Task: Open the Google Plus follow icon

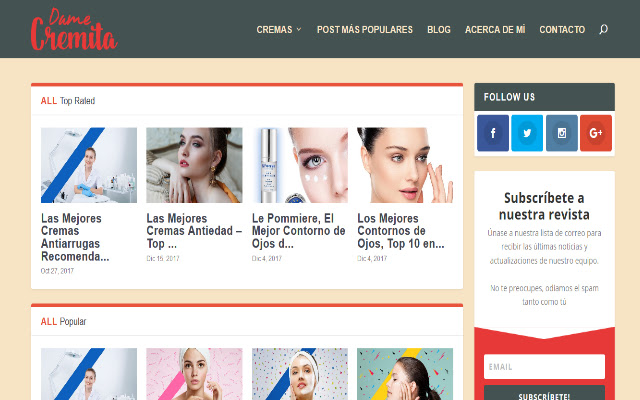Action: 596,133
